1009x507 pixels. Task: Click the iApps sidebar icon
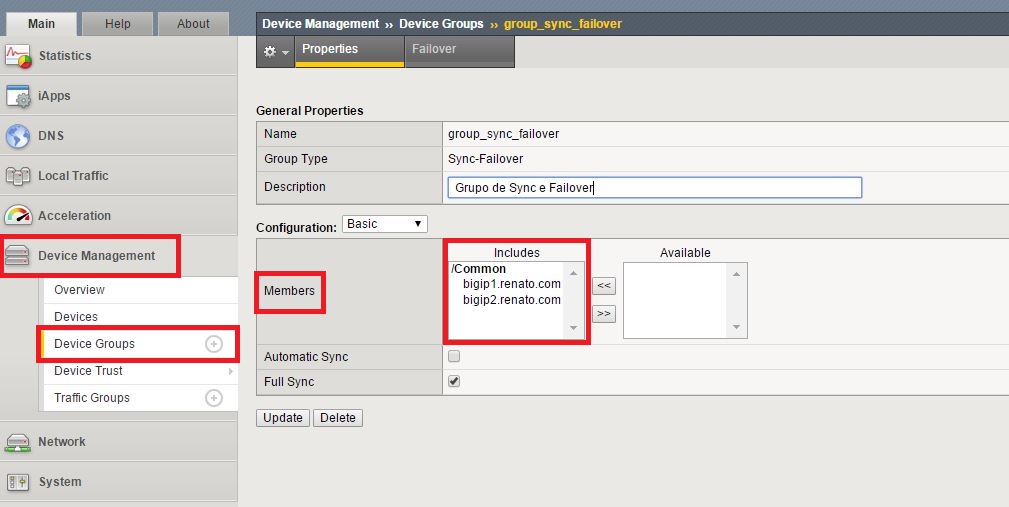pyautogui.click(x=19, y=96)
